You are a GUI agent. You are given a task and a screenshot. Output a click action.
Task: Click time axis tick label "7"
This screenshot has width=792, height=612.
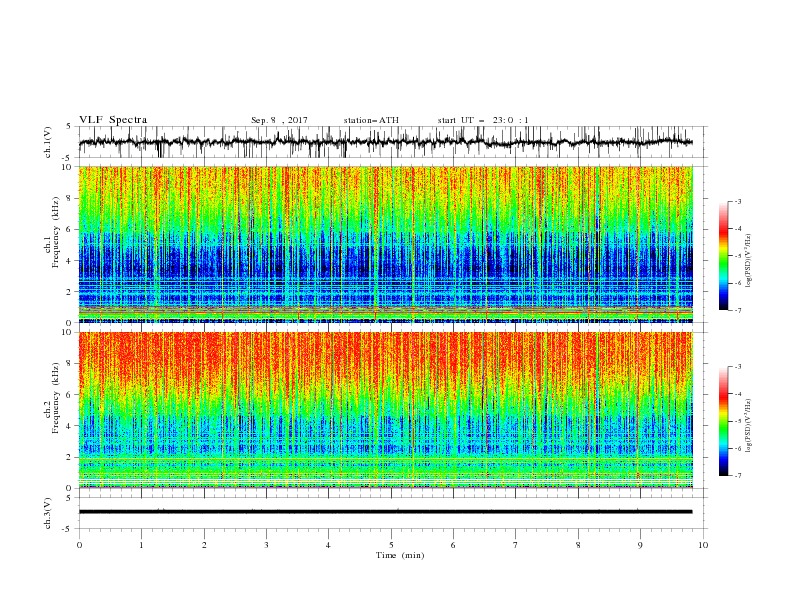pos(516,545)
